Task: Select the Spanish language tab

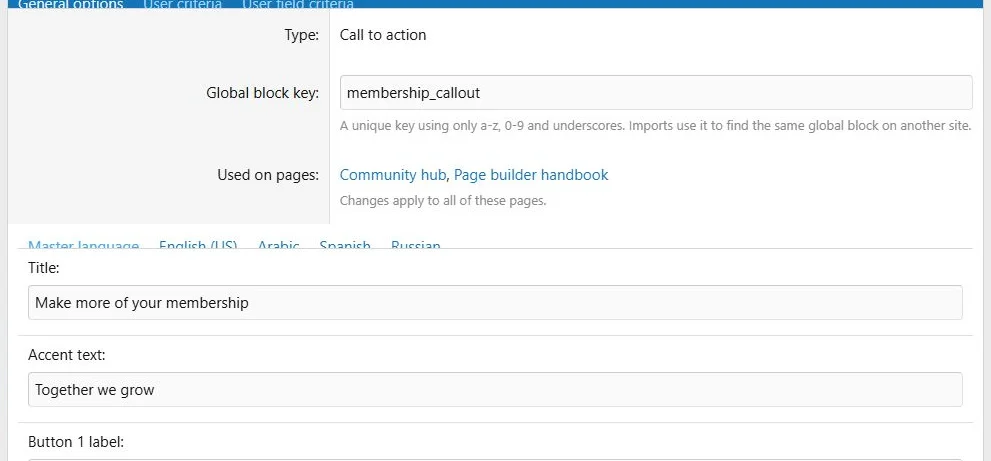Action: click(x=345, y=245)
